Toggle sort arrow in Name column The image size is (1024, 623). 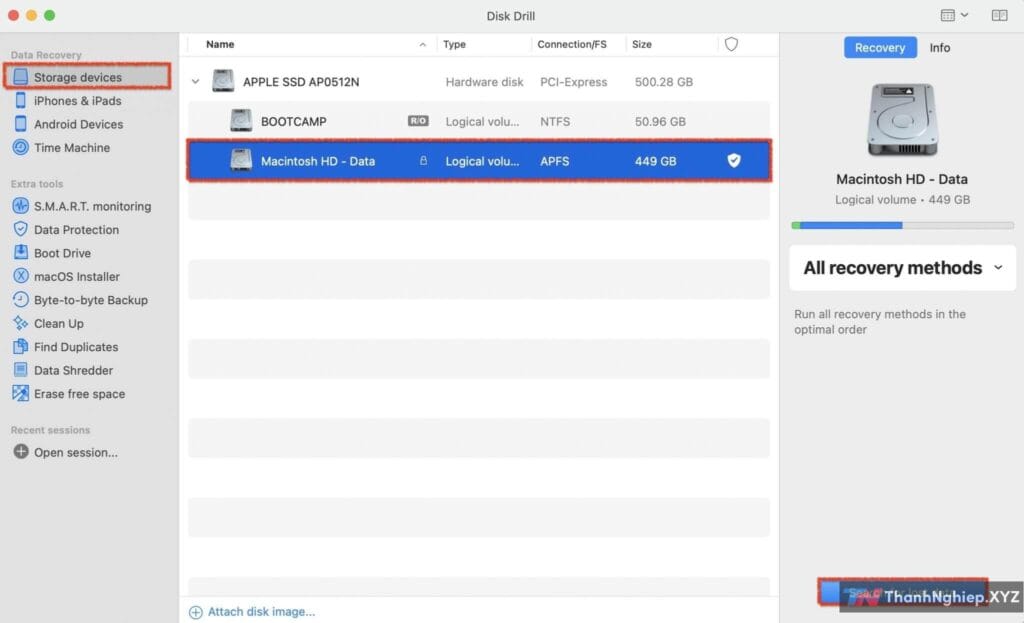tap(423, 44)
